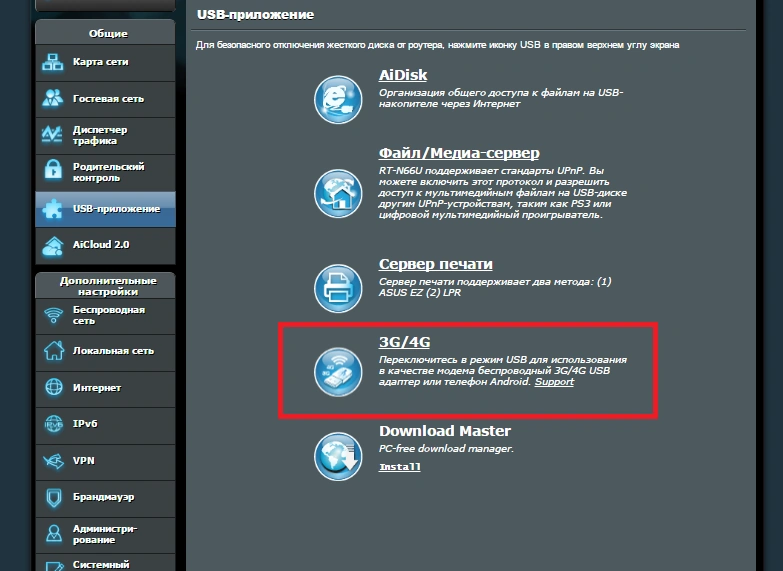Click the print server printer icon

(338, 288)
